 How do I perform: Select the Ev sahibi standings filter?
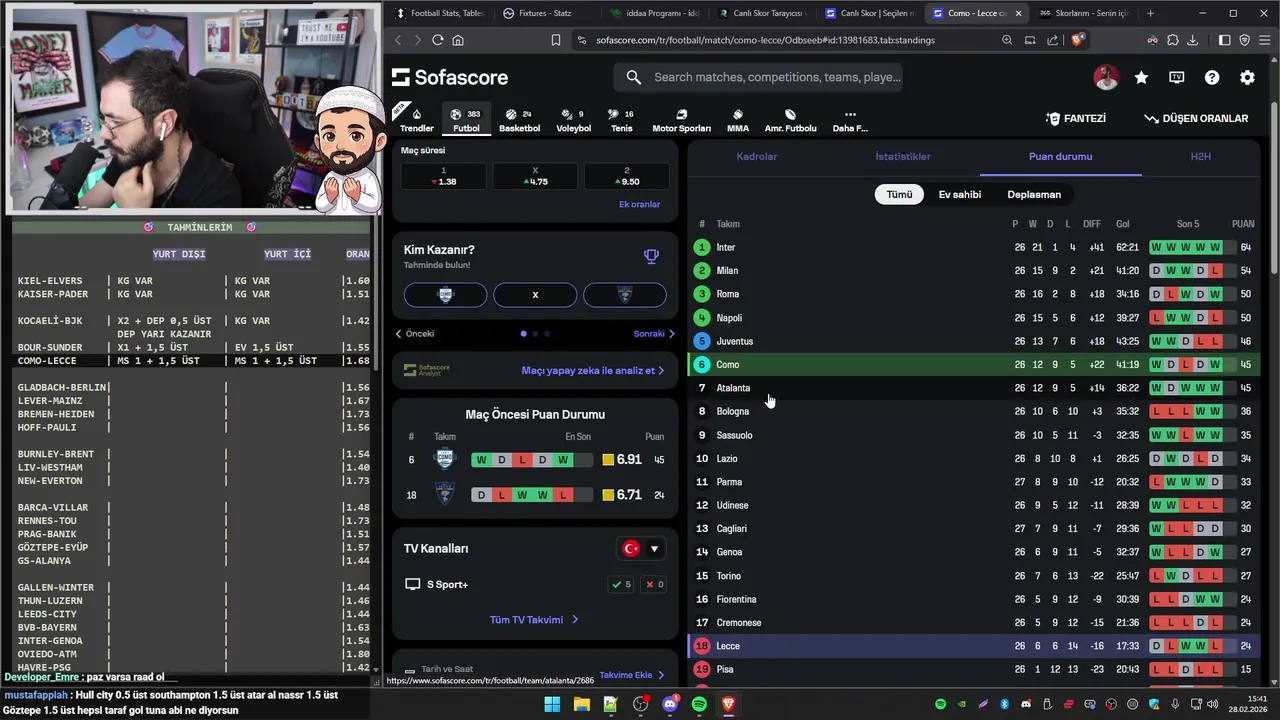tap(959, 194)
